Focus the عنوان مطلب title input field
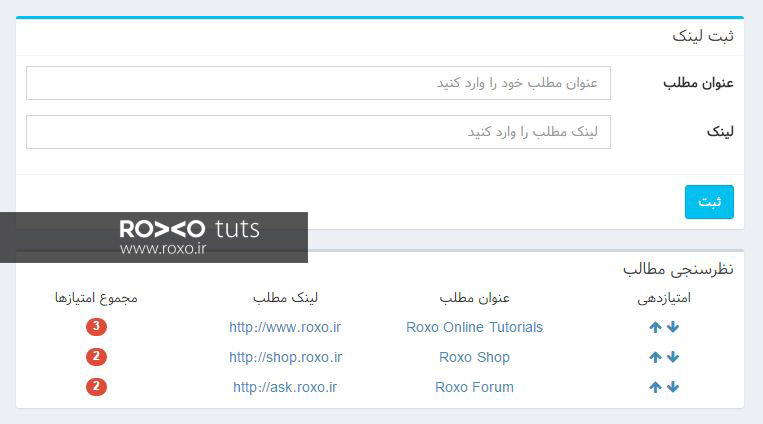The height and width of the screenshot is (424, 763). (318, 83)
